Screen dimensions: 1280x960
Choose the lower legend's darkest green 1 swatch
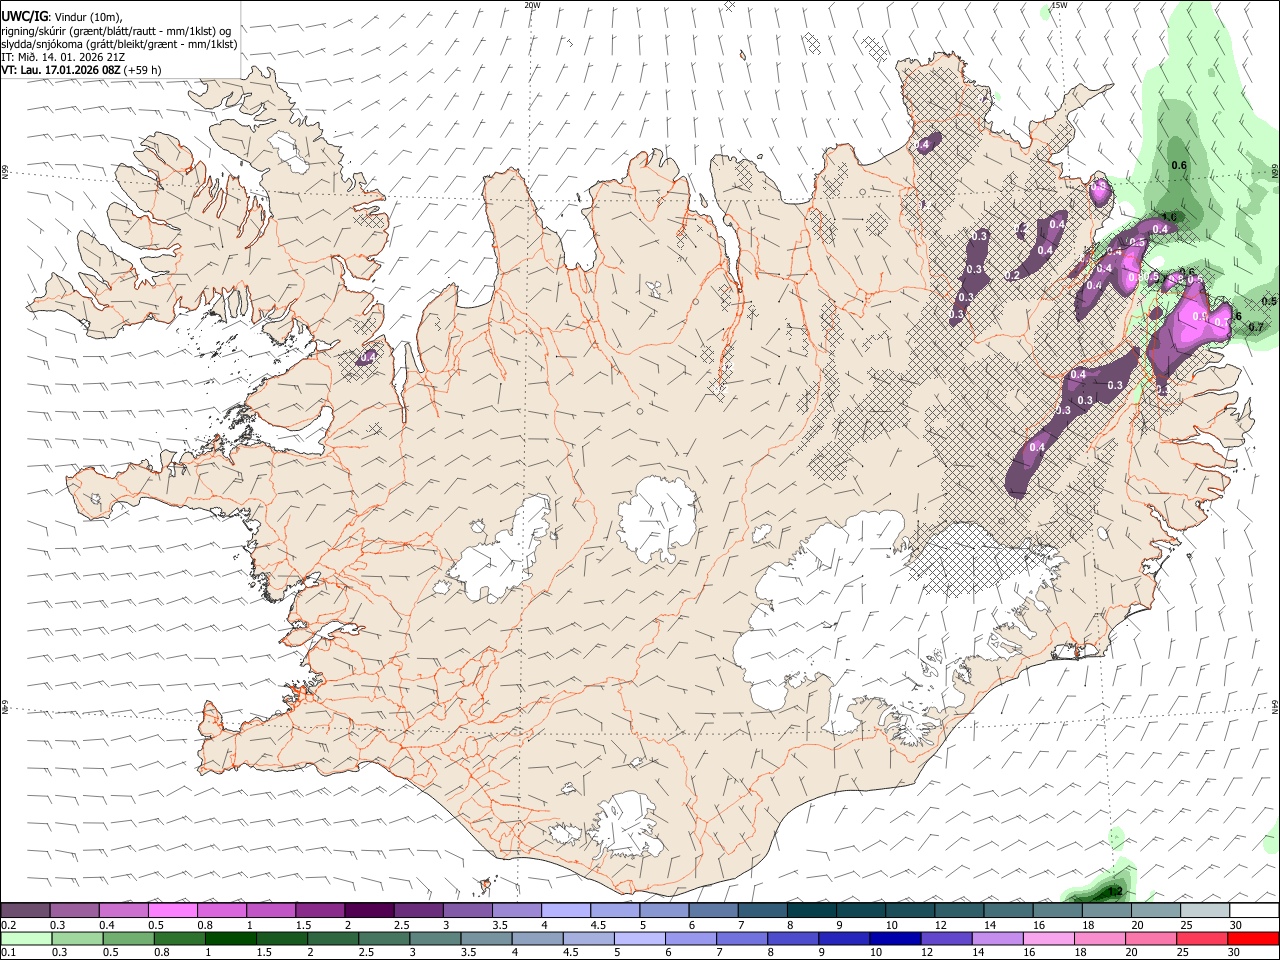(230, 939)
